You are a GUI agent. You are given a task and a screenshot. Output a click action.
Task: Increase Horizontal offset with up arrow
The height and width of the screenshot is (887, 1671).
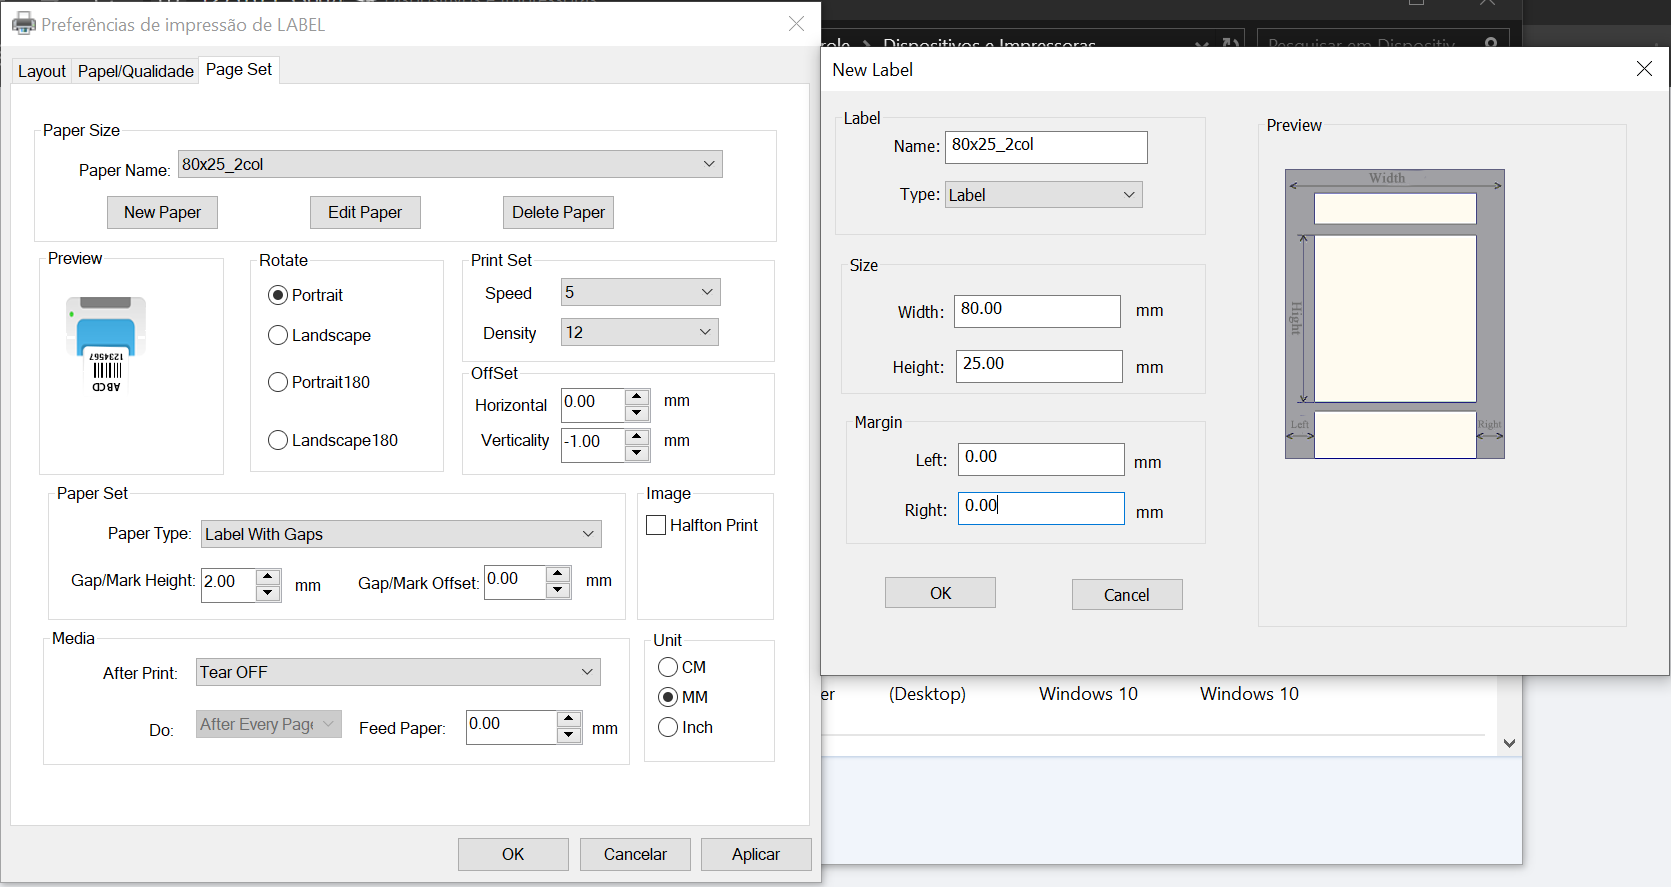pyautogui.click(x=637, y=397)
